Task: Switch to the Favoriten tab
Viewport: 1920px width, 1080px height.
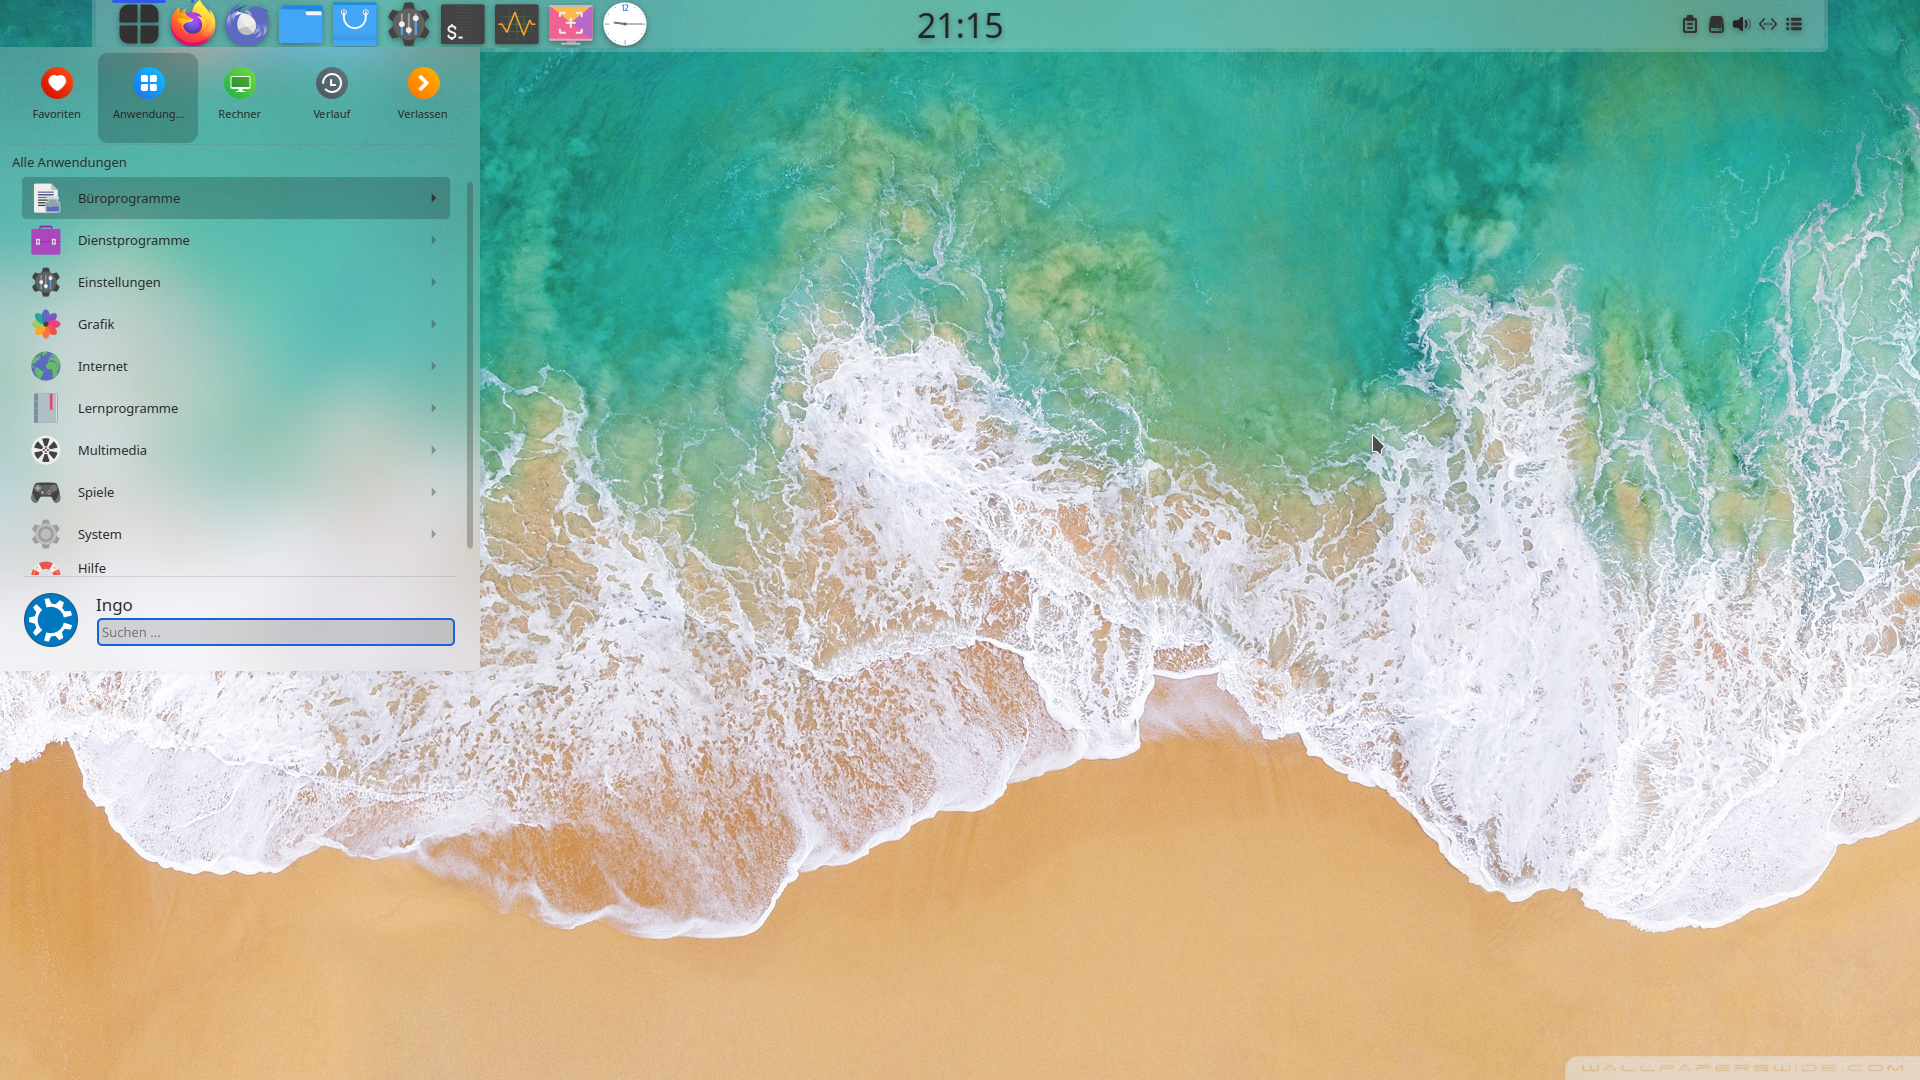Action: click(x=56, y=95)
